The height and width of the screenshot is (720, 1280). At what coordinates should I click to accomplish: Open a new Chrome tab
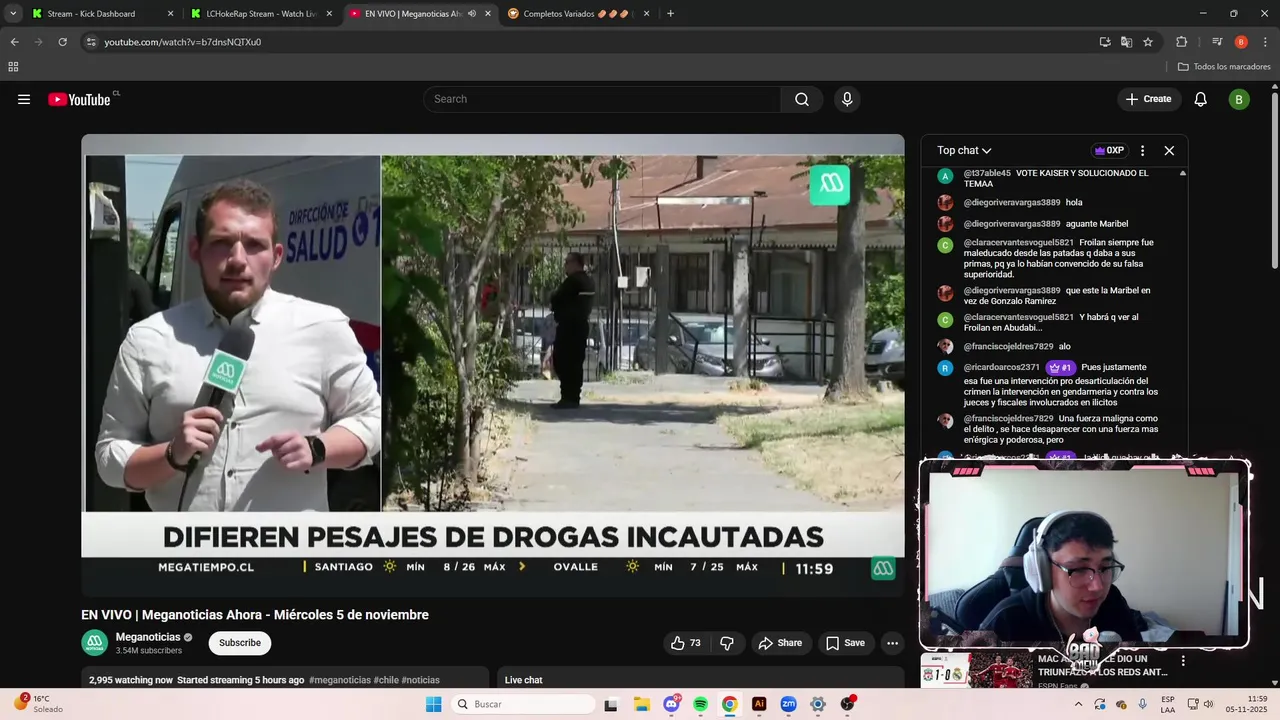tap(670, 14)
